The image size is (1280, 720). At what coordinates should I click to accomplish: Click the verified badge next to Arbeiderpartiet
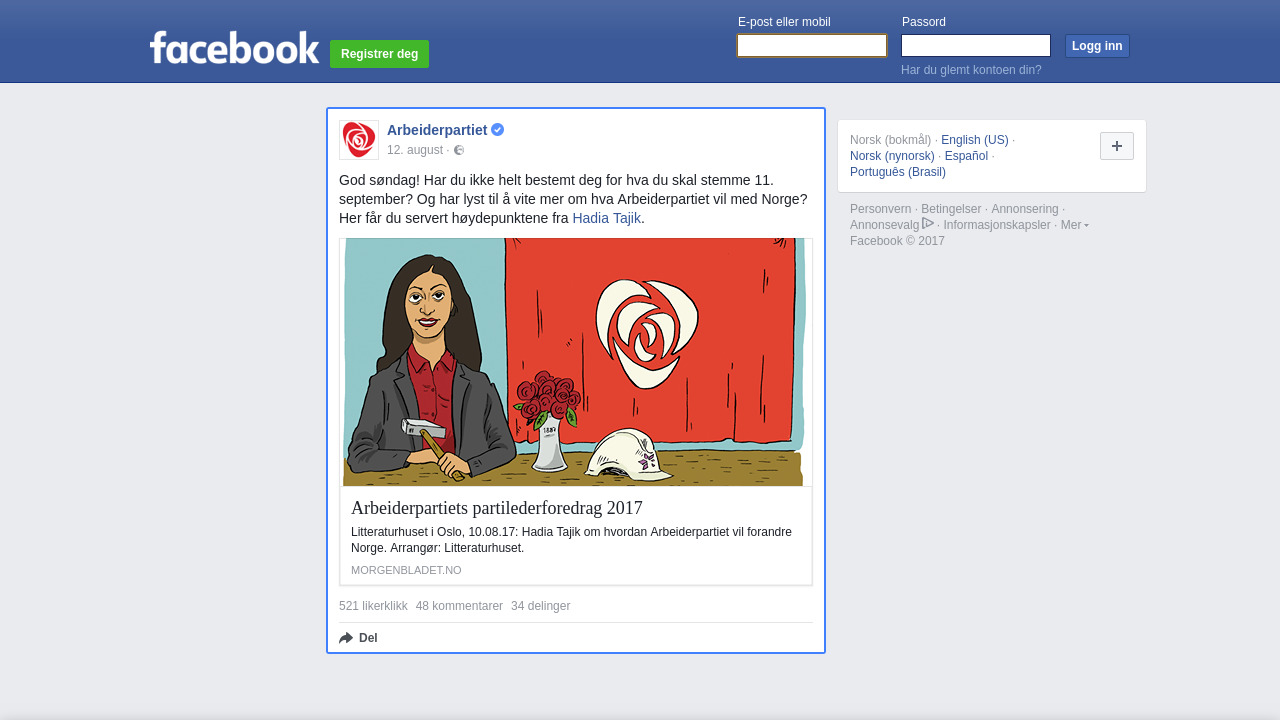click(x=498, y=130)
